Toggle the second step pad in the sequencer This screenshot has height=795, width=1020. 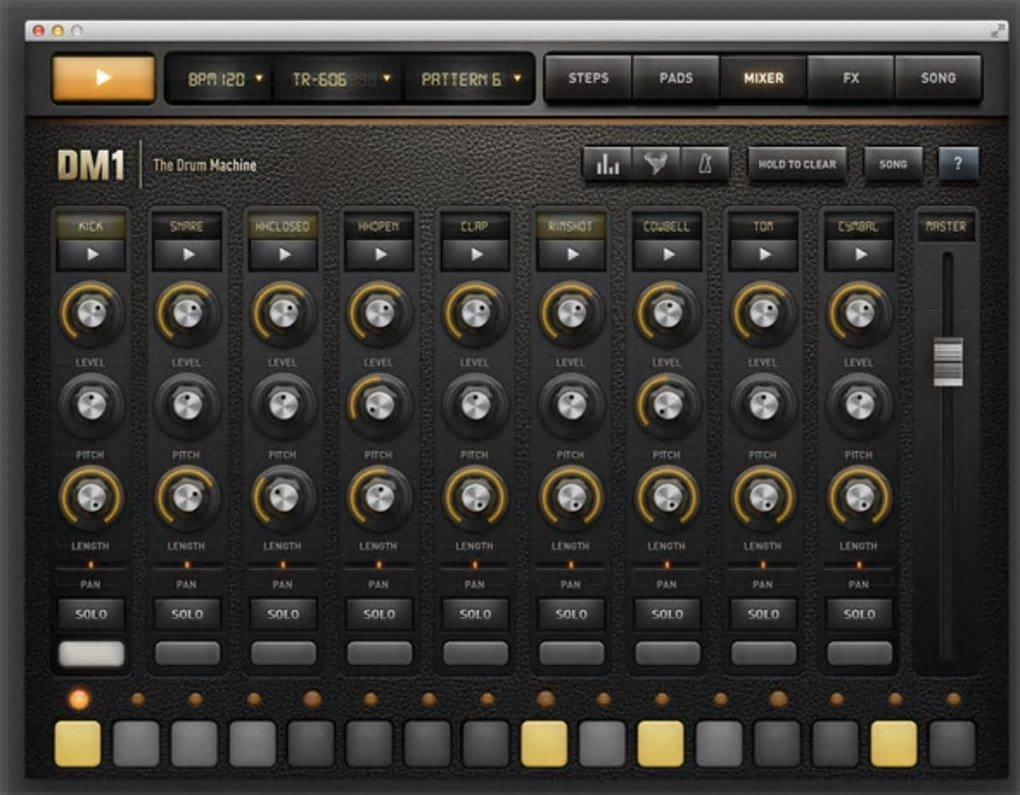(x=137, y=743)
